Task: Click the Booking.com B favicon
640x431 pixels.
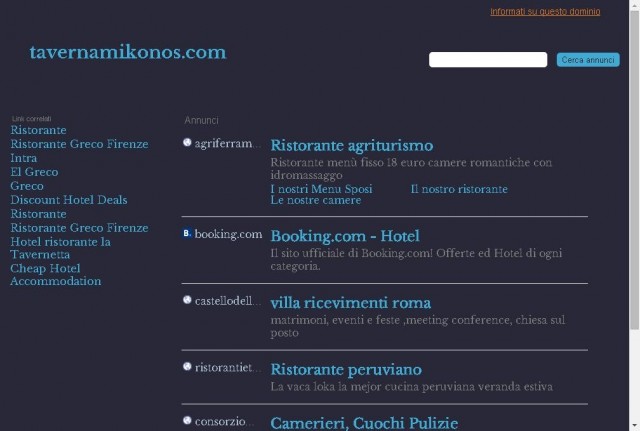Action: tap(187, 233)
